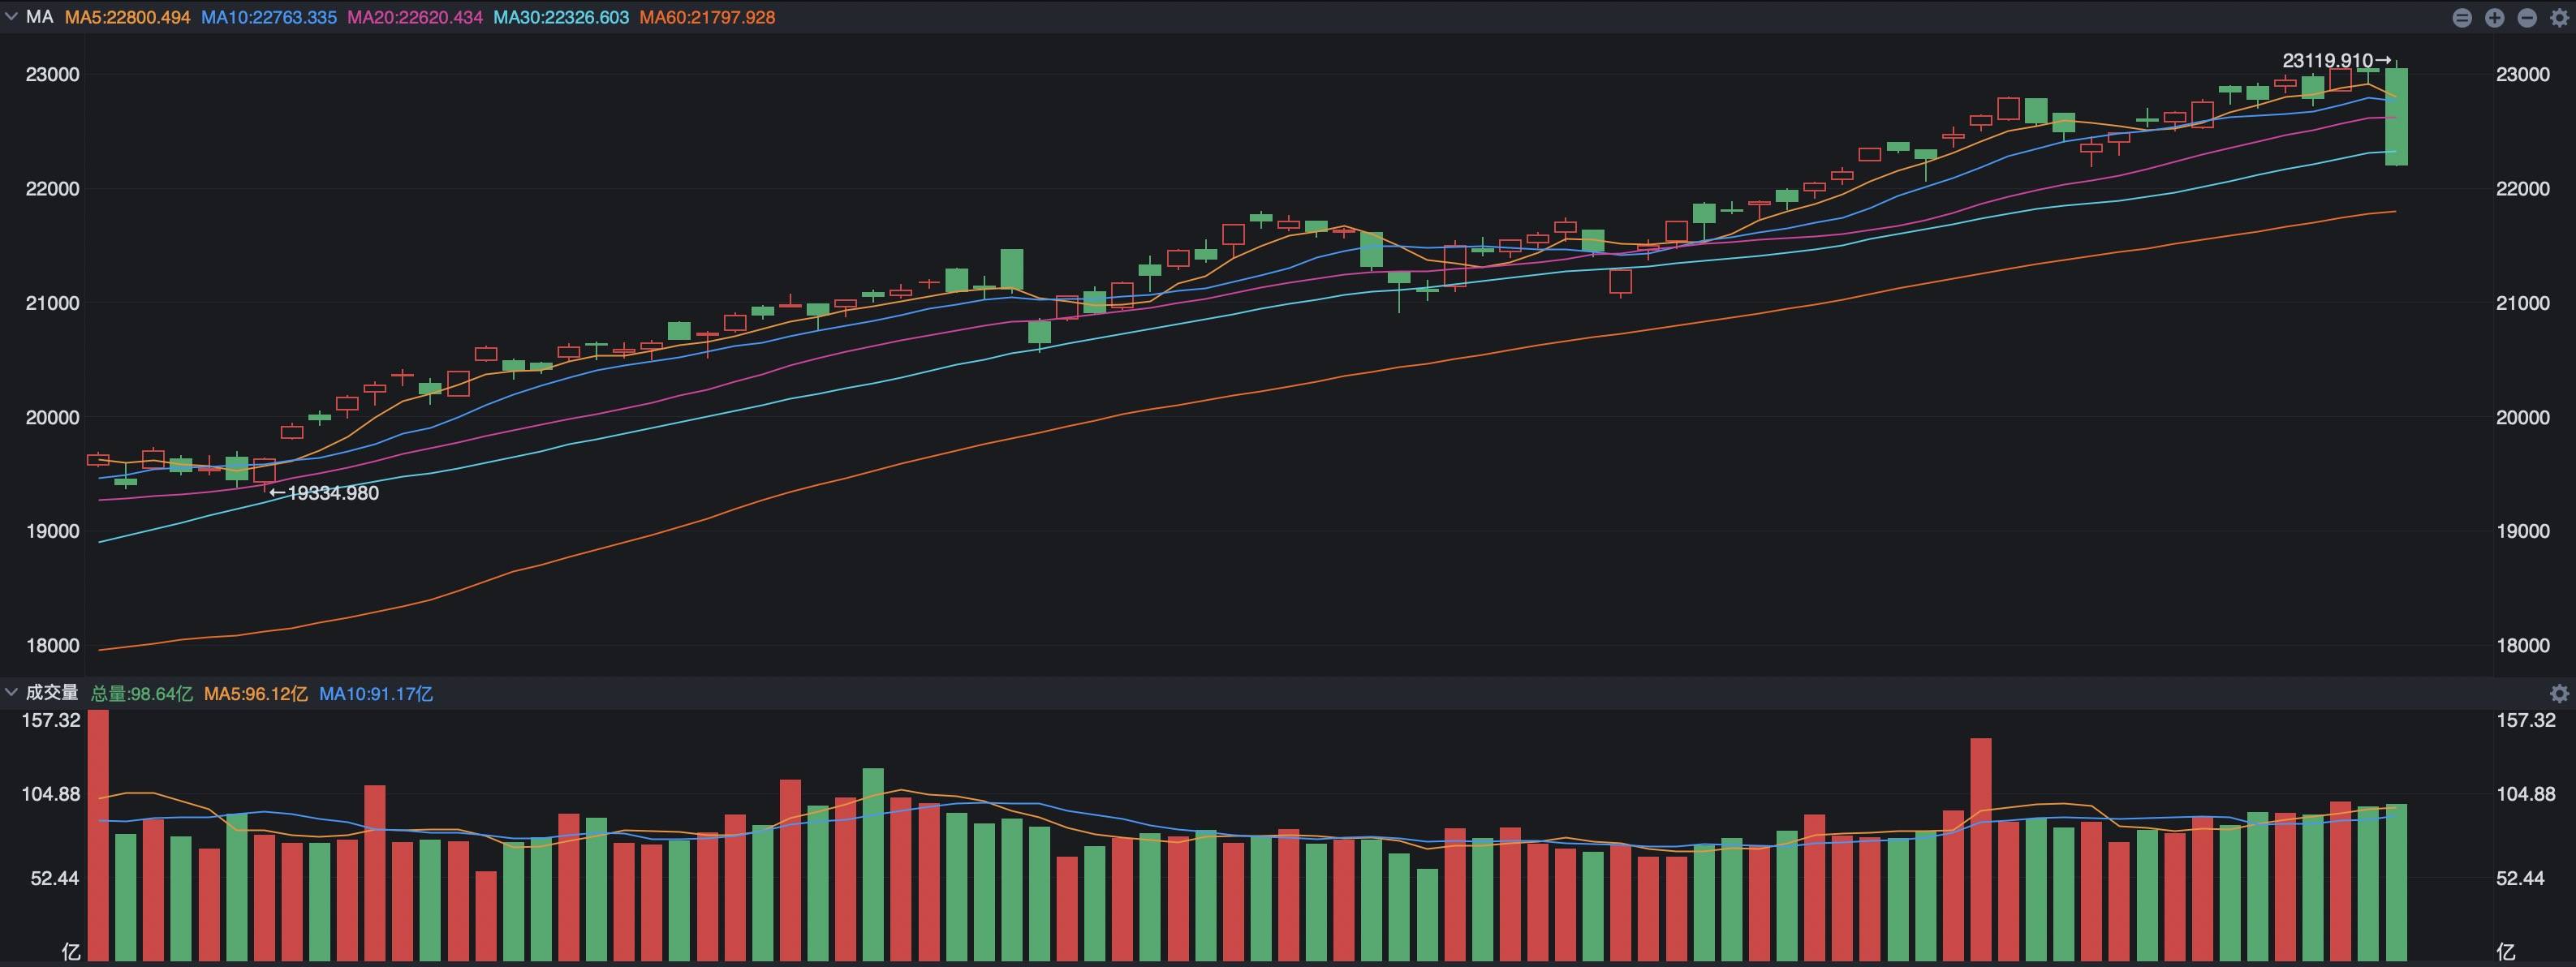Image resolution: width=2576 pixels, height=967 pixels.
Task: Click the MA20 legend value
Action: point(414,17)
